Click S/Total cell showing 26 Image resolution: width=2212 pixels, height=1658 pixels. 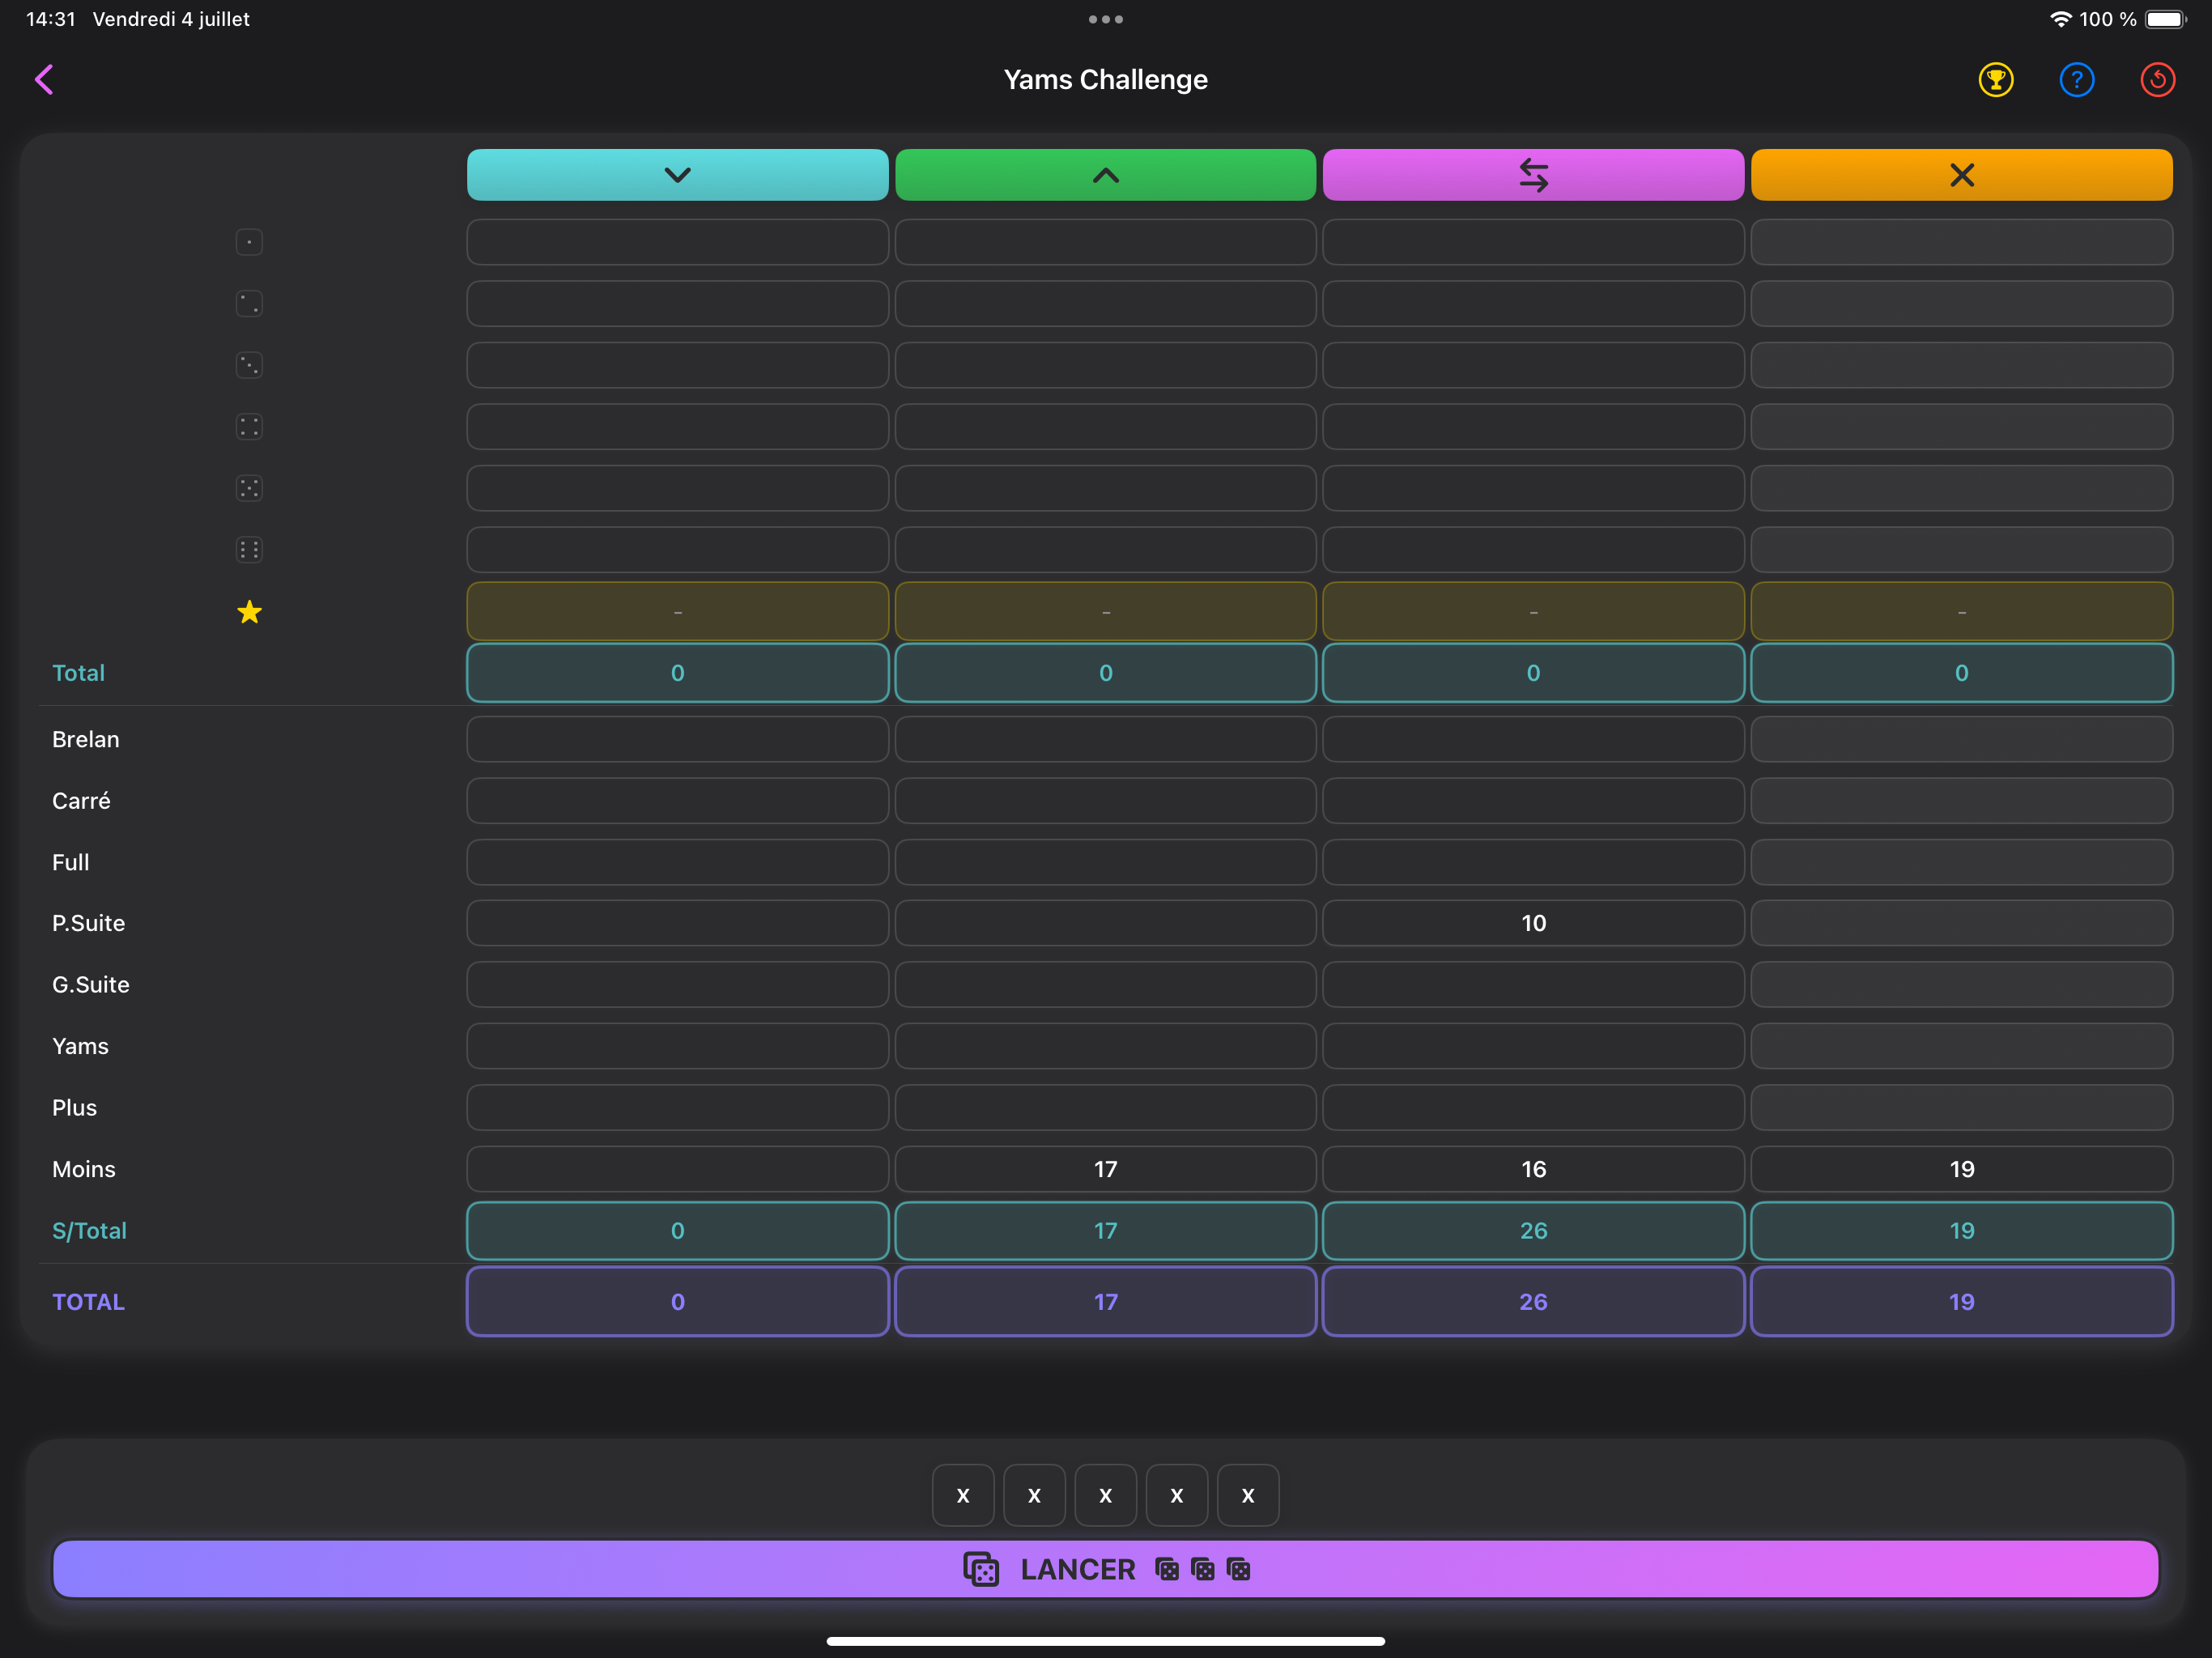(1533, 1230)
